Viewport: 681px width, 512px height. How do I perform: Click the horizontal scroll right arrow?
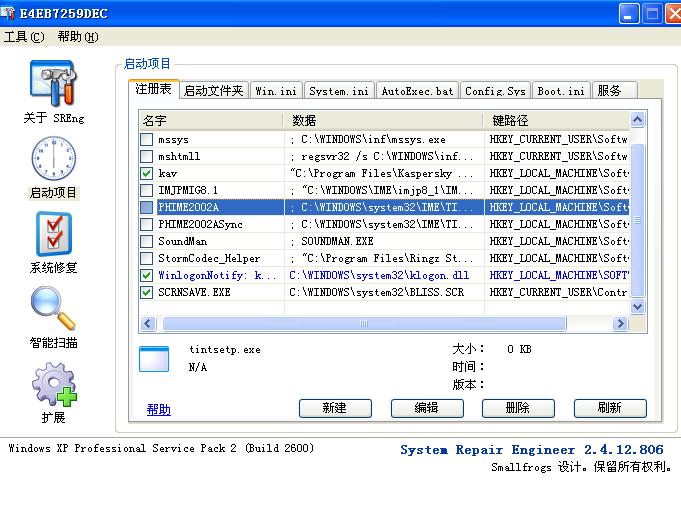[620, 324]
